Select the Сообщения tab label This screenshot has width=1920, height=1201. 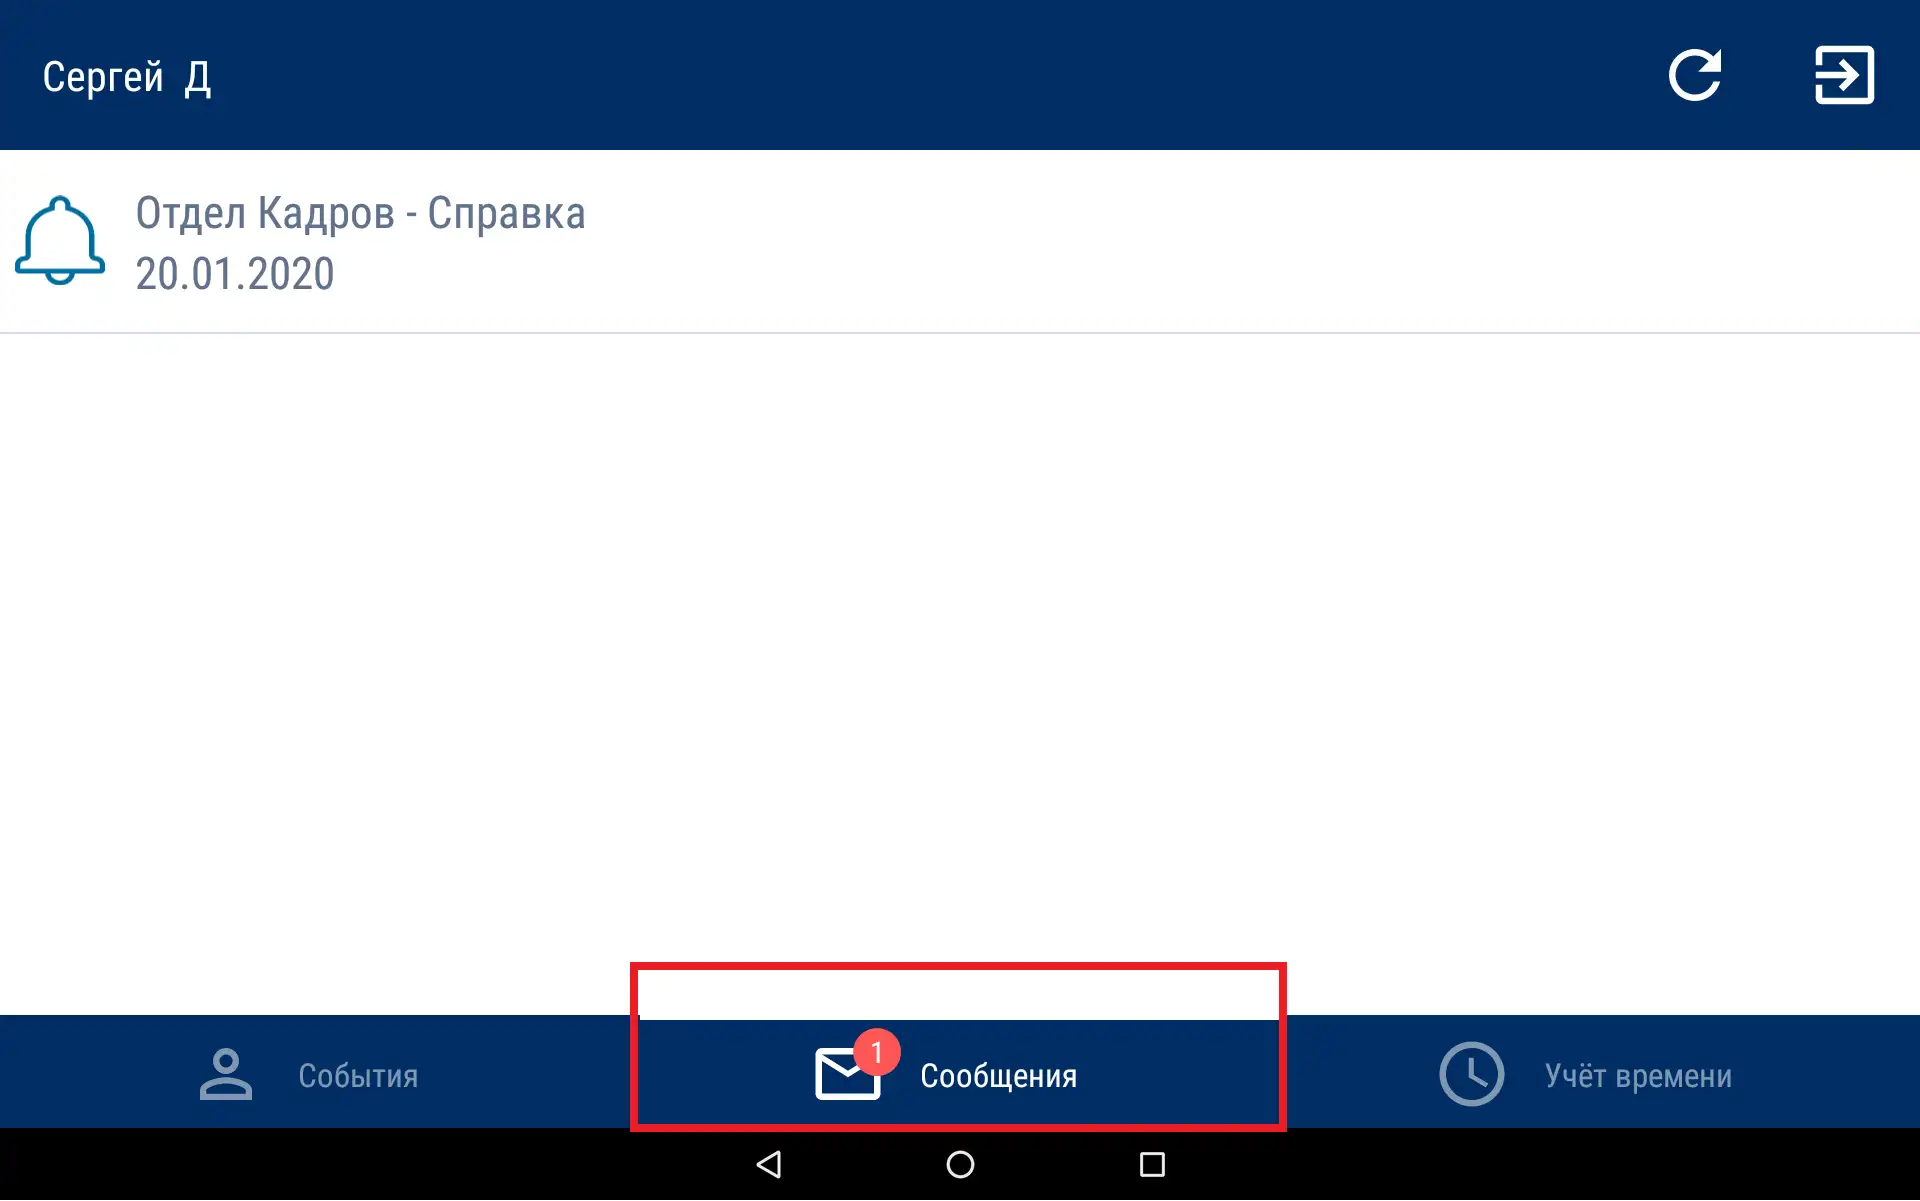pyautogui.click(x=998, y=1076)
